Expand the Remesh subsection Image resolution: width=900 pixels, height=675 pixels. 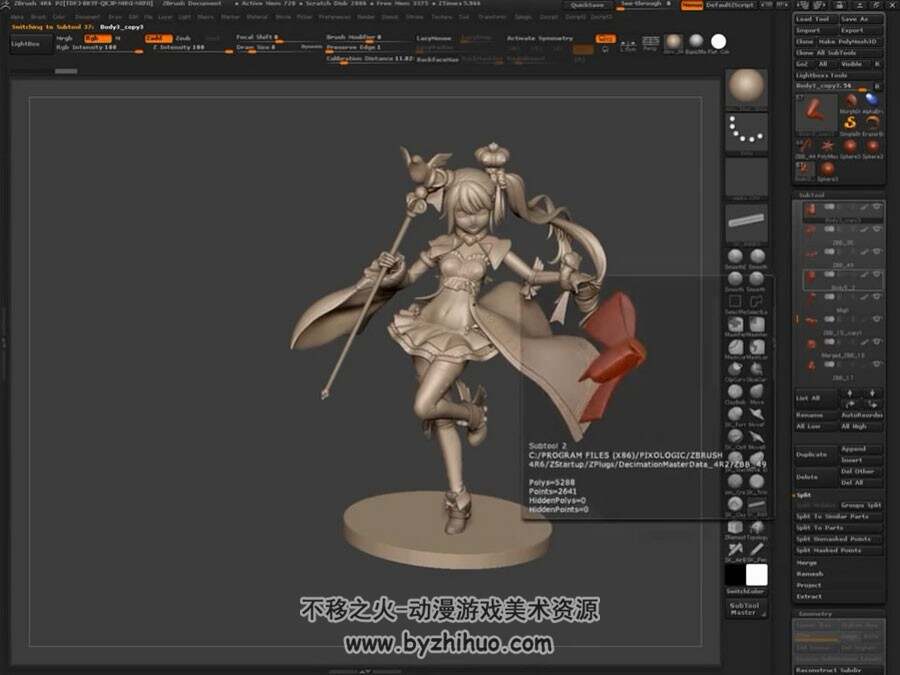coord(810,574)
